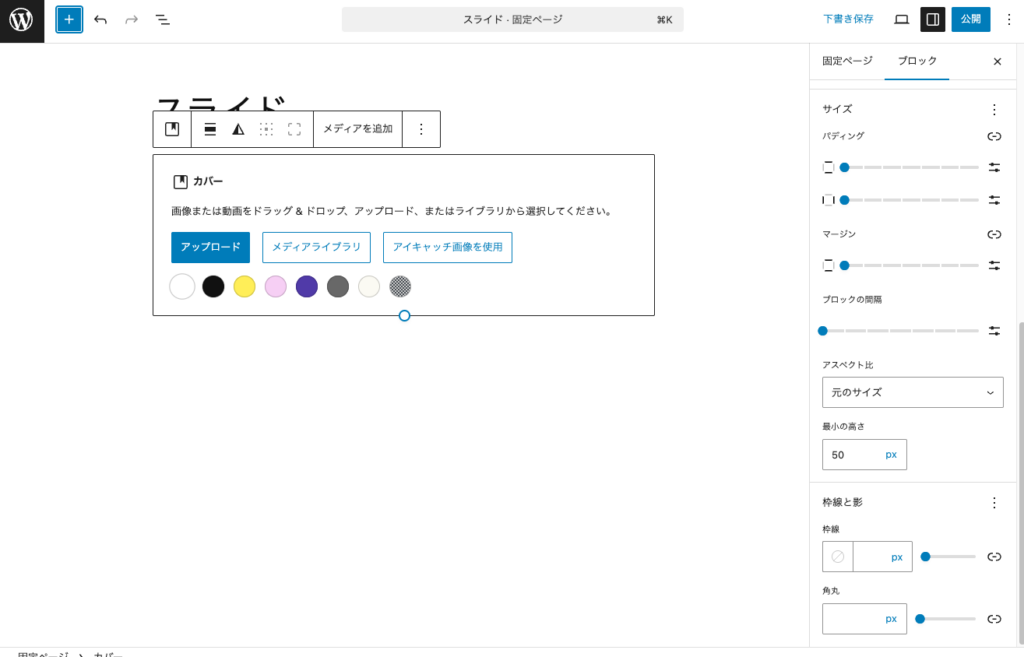Screen dimensions: 1024x657
Task: Switch to the ブロック tab
Action: point(917,61)
